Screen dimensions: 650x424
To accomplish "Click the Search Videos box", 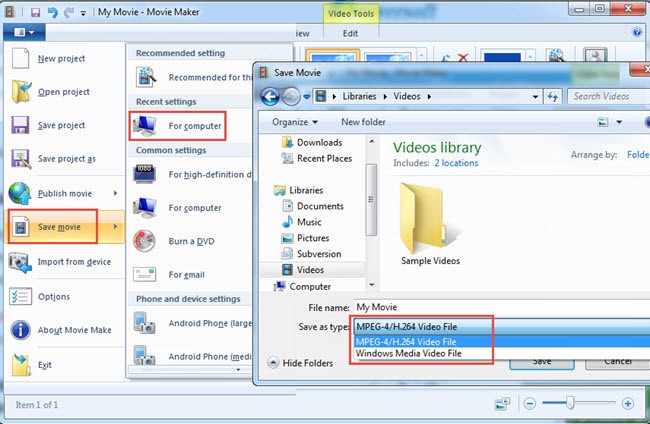I will pyautogui.click(x=608, y=97).
